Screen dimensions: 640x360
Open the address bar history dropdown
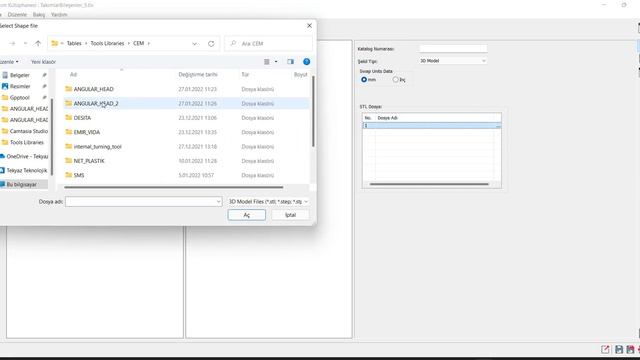pyautogui.click(x=195, y=44)
